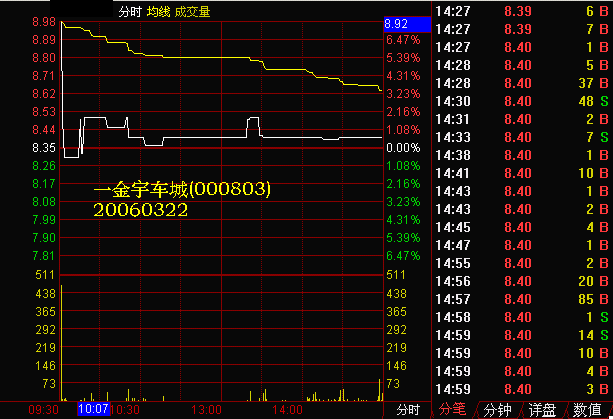Screen dimensions: 613x419
Task: Switch to the 分笔 tab
Action: tap(452, 409)
